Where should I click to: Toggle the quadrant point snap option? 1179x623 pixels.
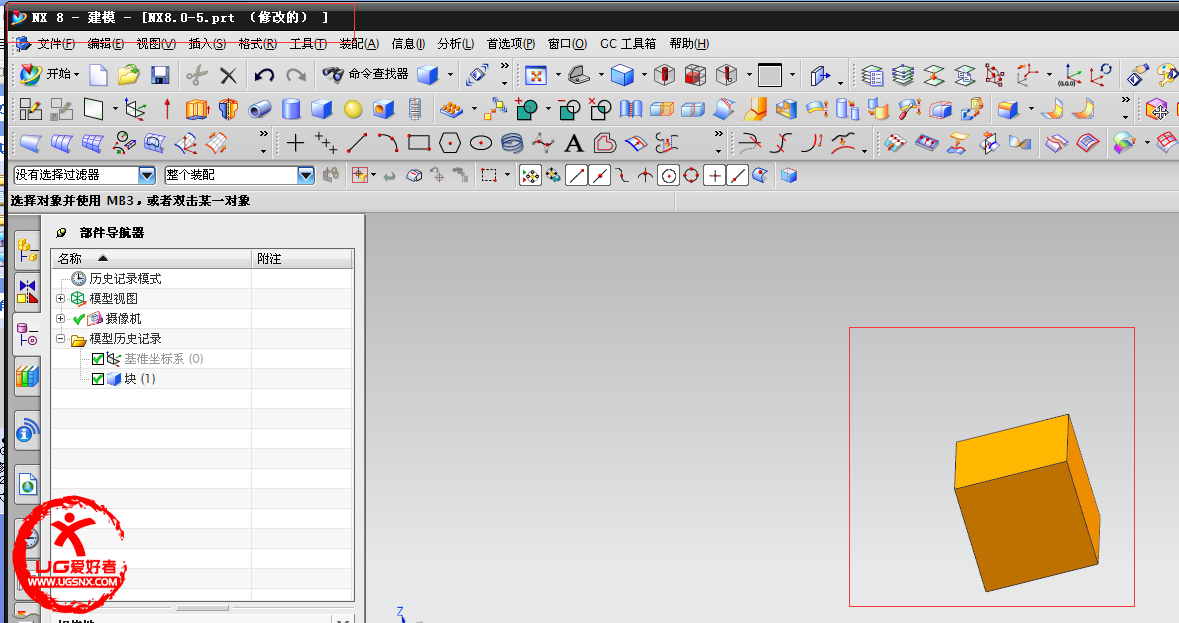(691, 176)
